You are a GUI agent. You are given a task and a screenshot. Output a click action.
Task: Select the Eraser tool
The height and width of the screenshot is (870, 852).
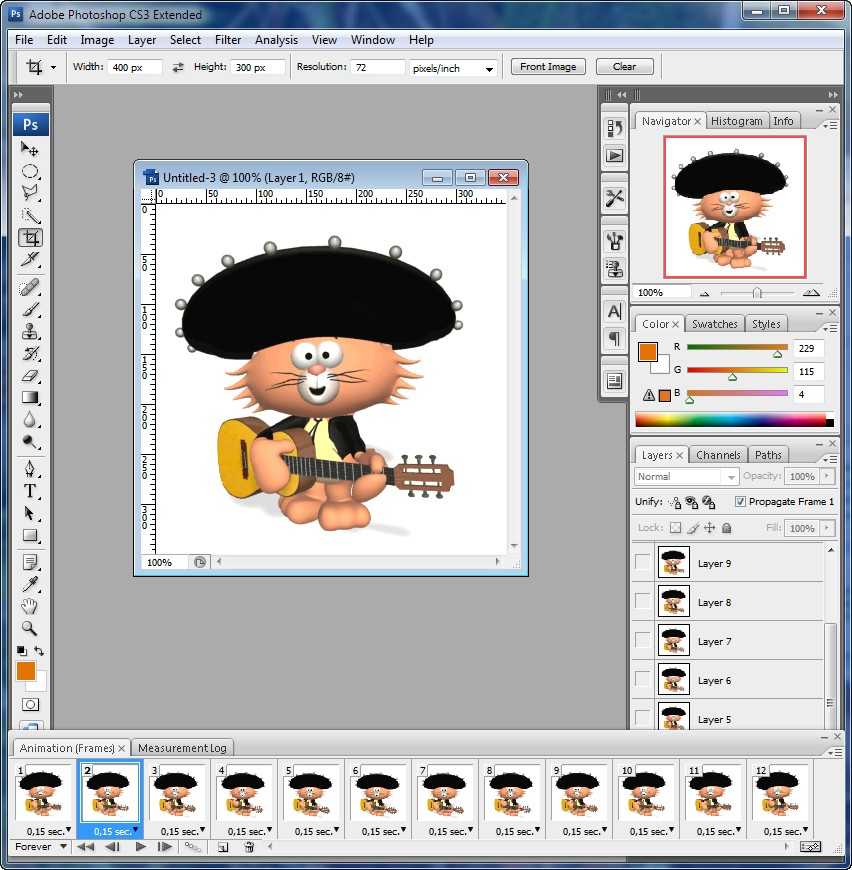(30, 376)
